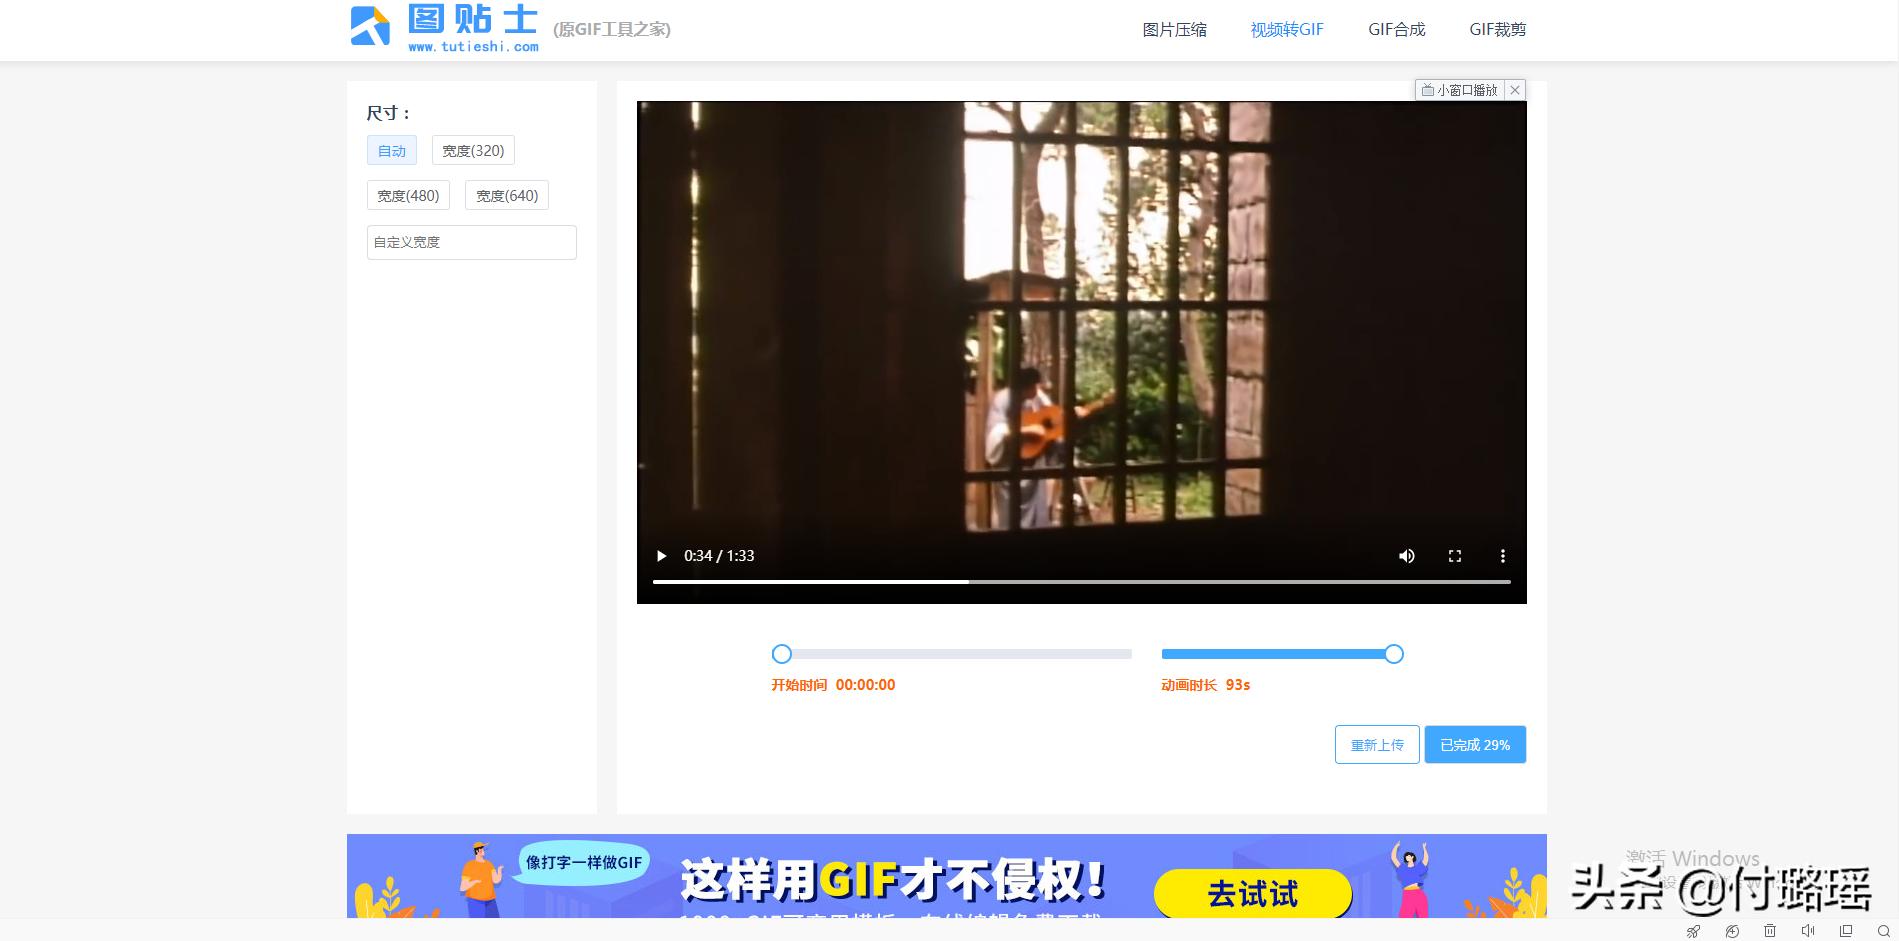Click the 重新上传 button

coord(1376,744)
